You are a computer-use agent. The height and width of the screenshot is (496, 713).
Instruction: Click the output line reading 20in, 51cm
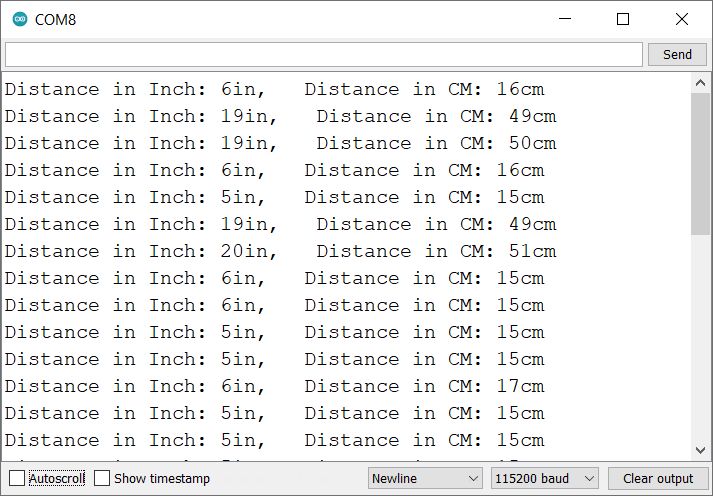280,251
